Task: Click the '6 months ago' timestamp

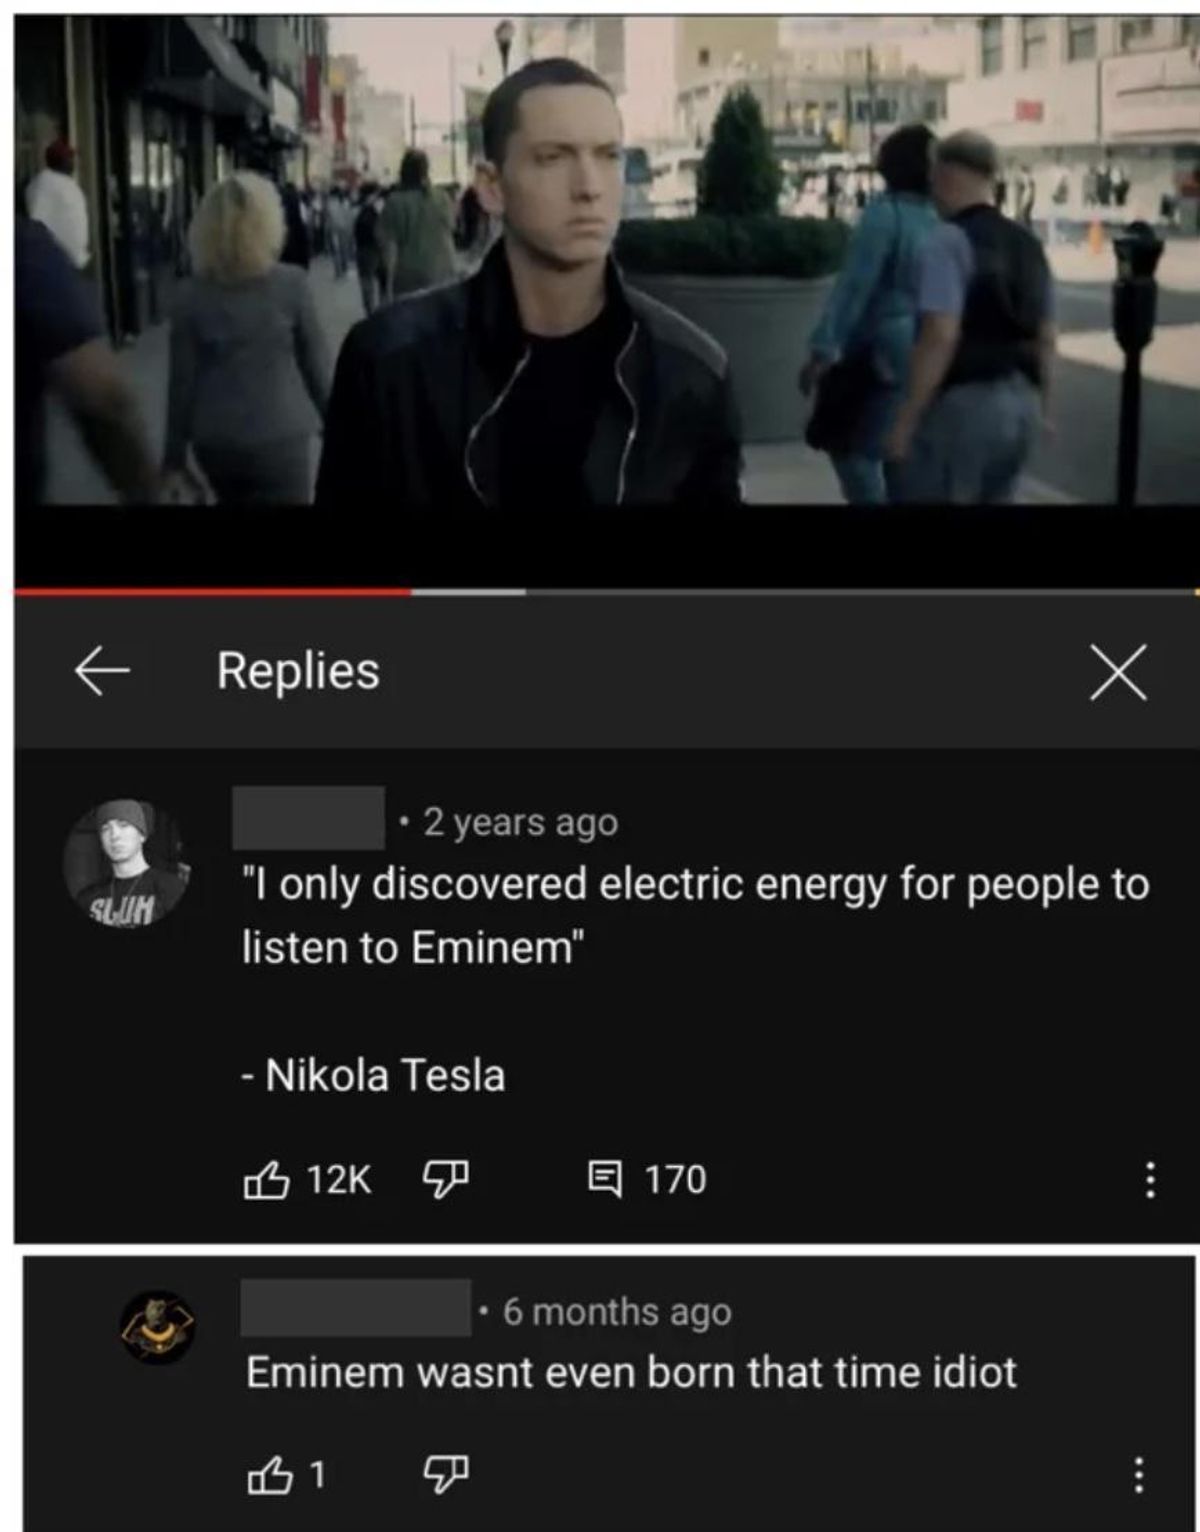Action: [617, 1311]
